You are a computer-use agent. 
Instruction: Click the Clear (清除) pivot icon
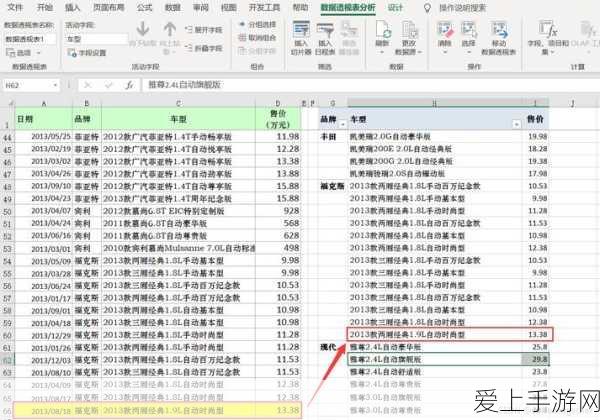pyautogui.click(x=445, y=29)
